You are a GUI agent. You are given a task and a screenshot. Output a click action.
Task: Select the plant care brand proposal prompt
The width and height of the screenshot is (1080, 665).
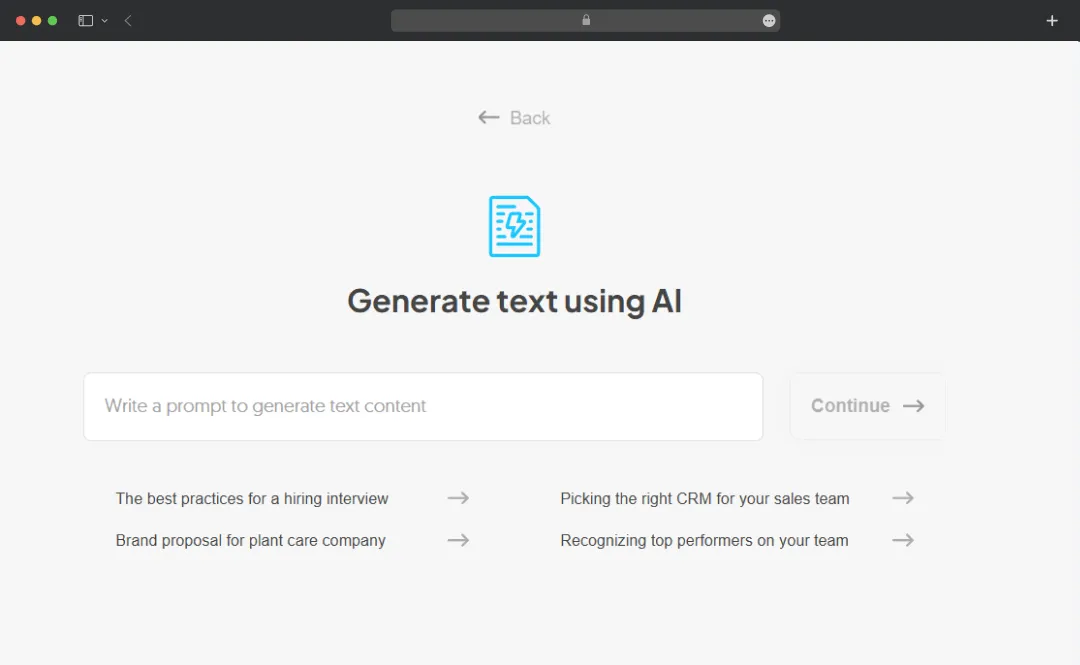[250, 539]
